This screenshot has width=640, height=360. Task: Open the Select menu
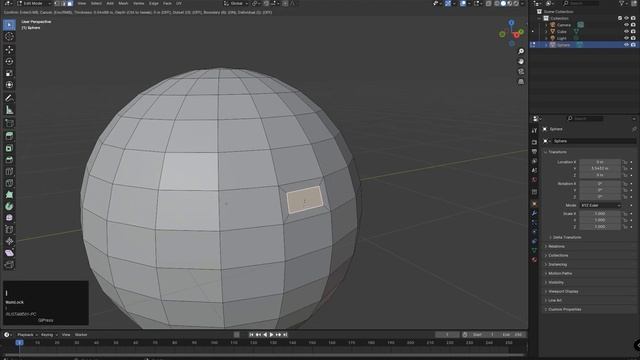96,3
